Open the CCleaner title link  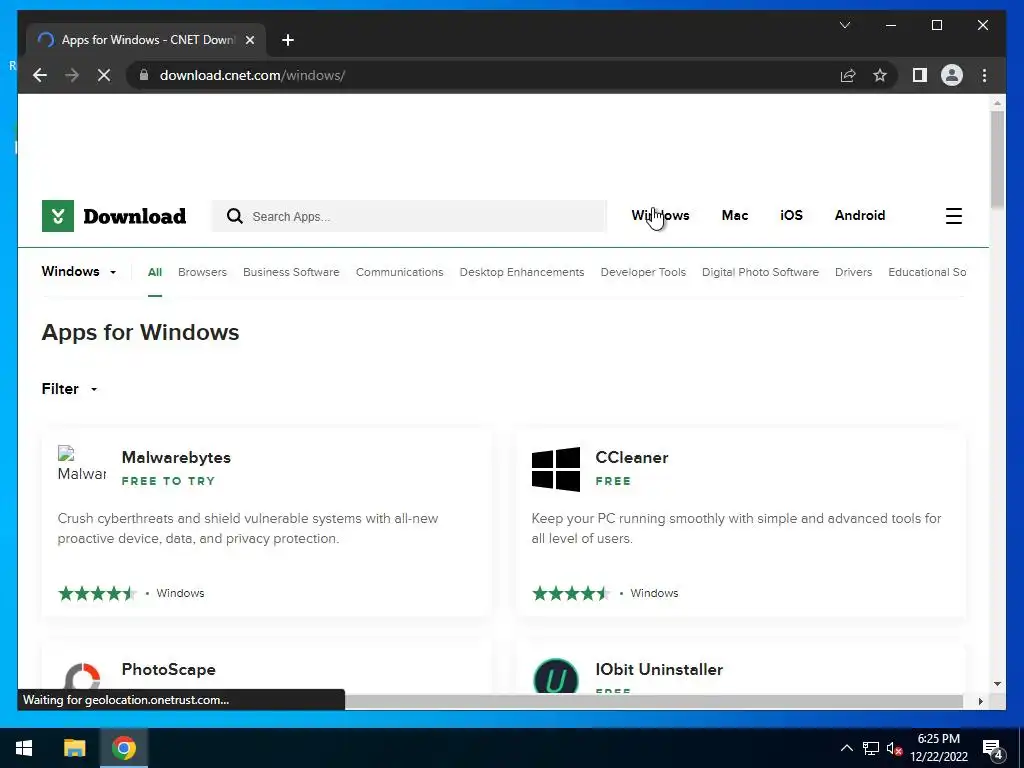coord(632,457)
